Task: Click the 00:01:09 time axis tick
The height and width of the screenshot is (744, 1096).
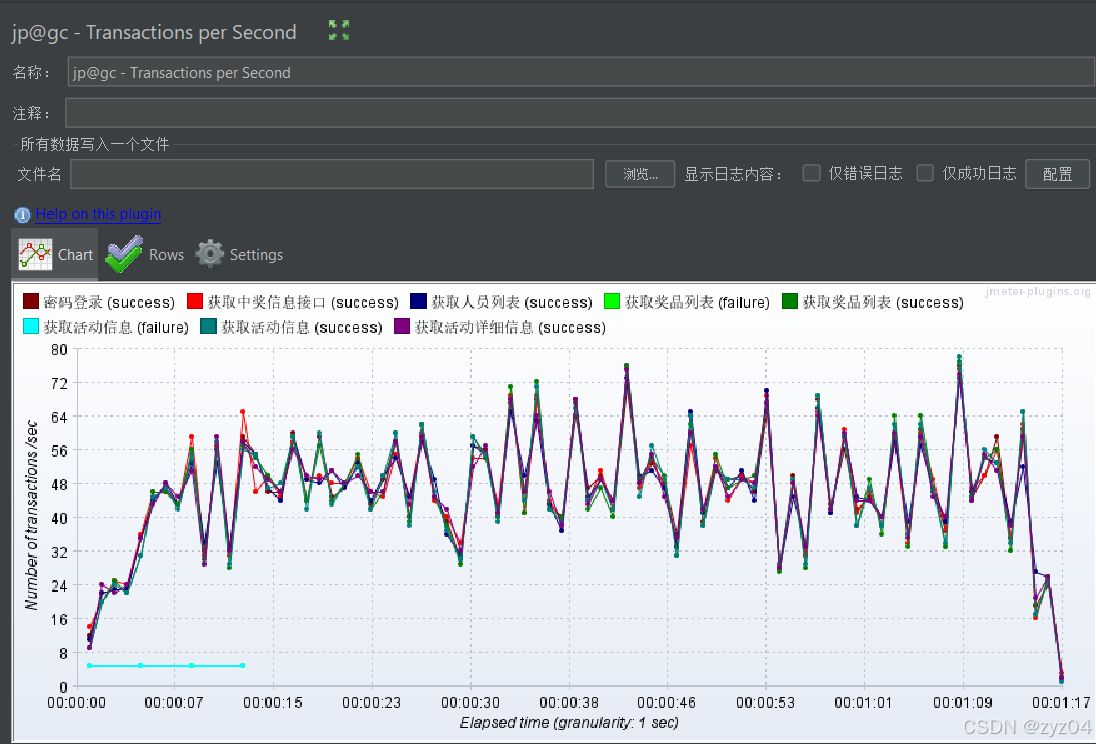Action: pos(963,702)
